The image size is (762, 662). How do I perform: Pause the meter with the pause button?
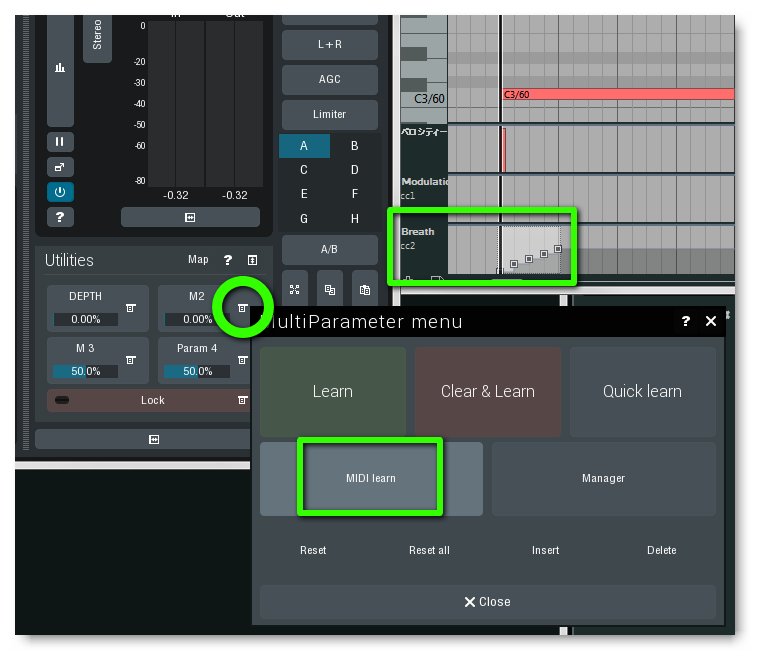tap(60, 141)
